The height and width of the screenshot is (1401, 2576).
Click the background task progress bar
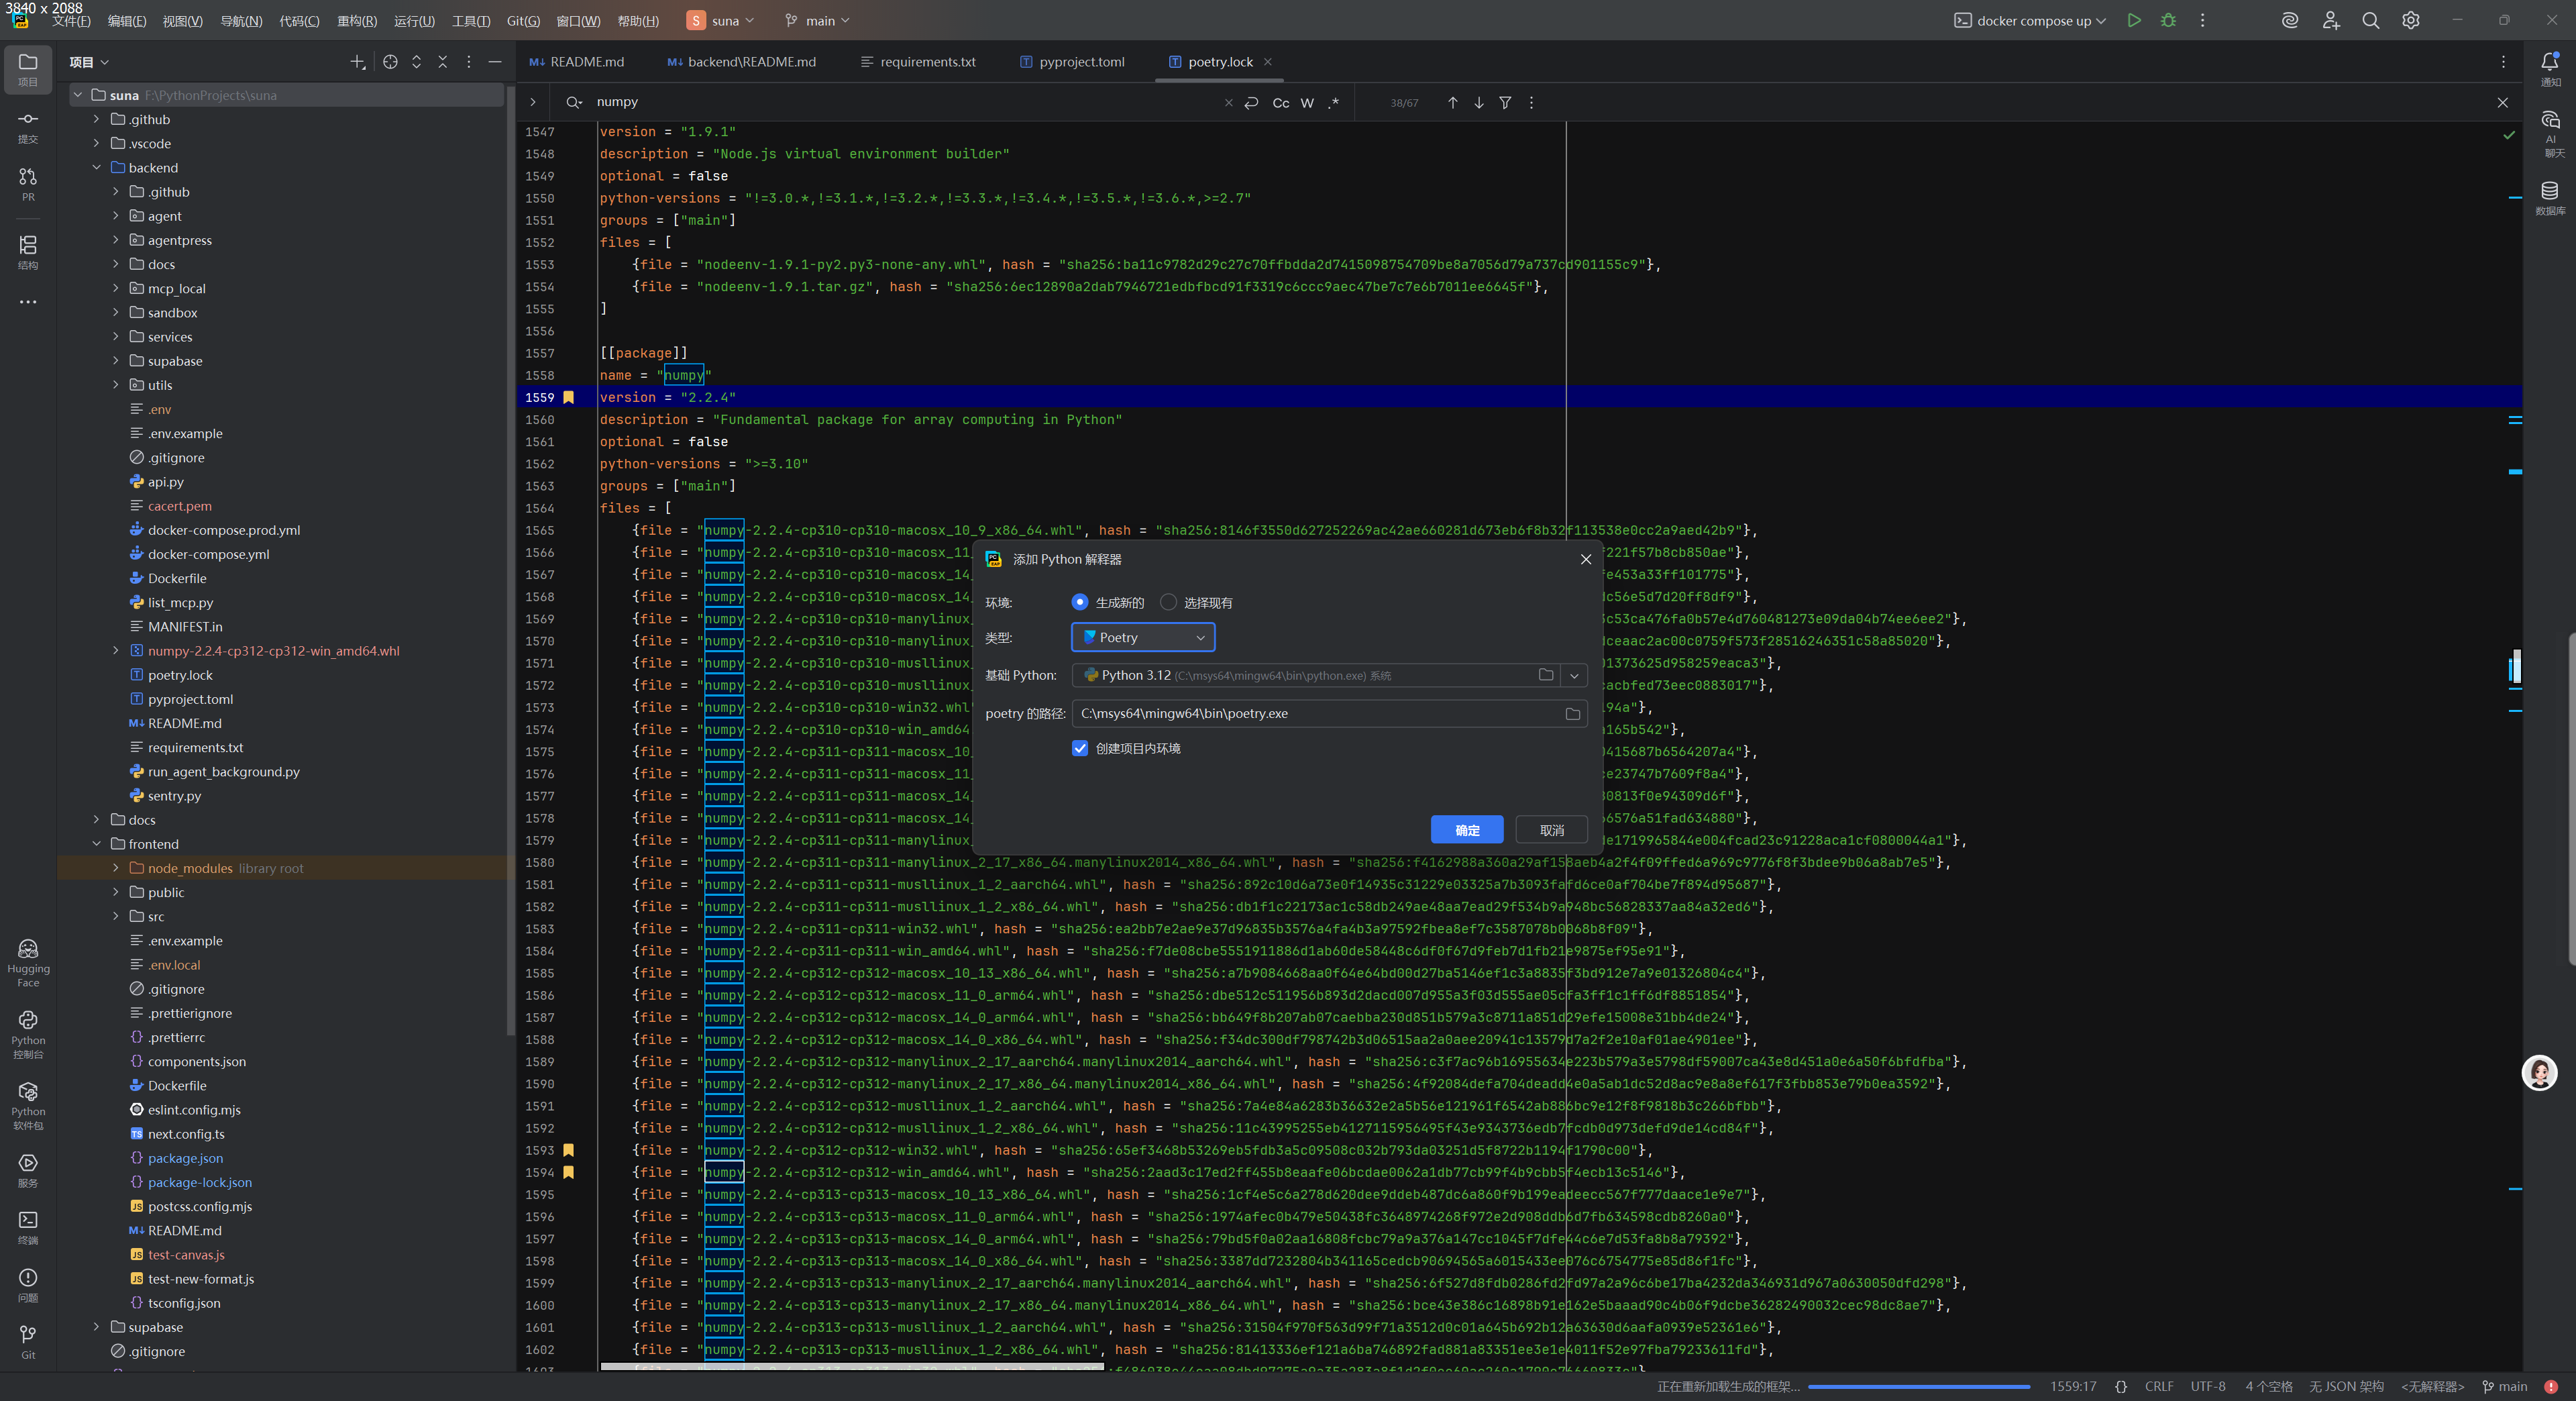1918,1386
